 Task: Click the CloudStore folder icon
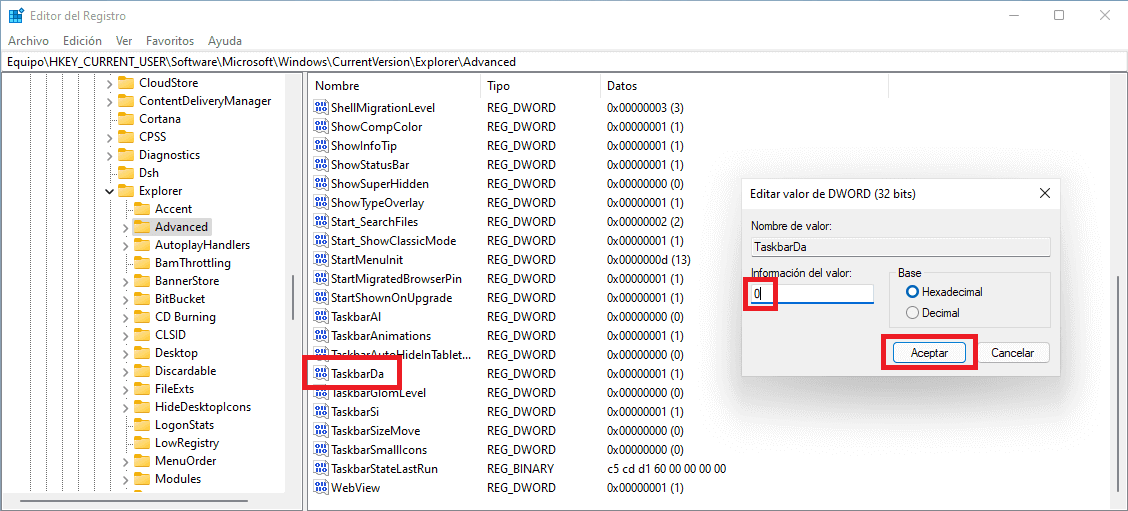[x=126, y=83]
